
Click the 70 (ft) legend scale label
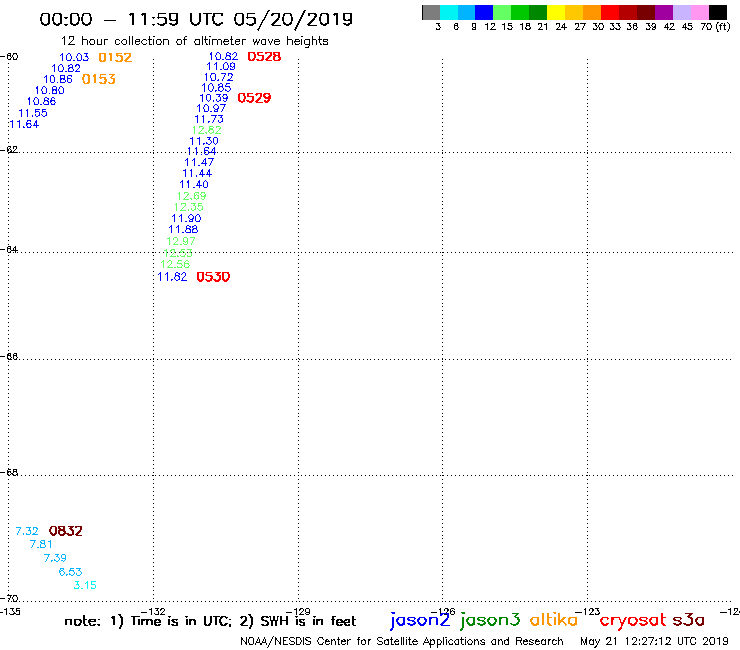coord(715,27)
